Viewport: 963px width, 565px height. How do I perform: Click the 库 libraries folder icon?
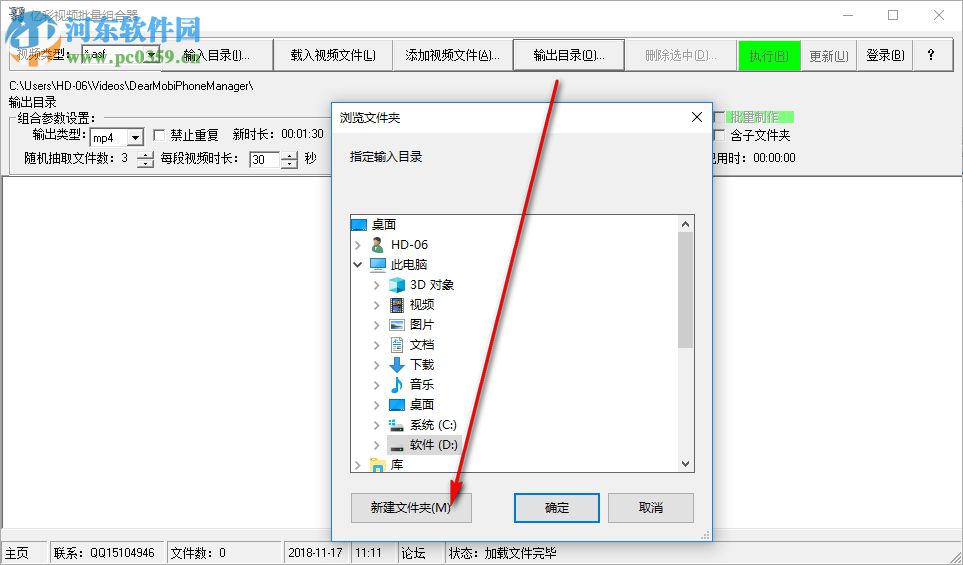pyautogui.click(x=377, y=465)
